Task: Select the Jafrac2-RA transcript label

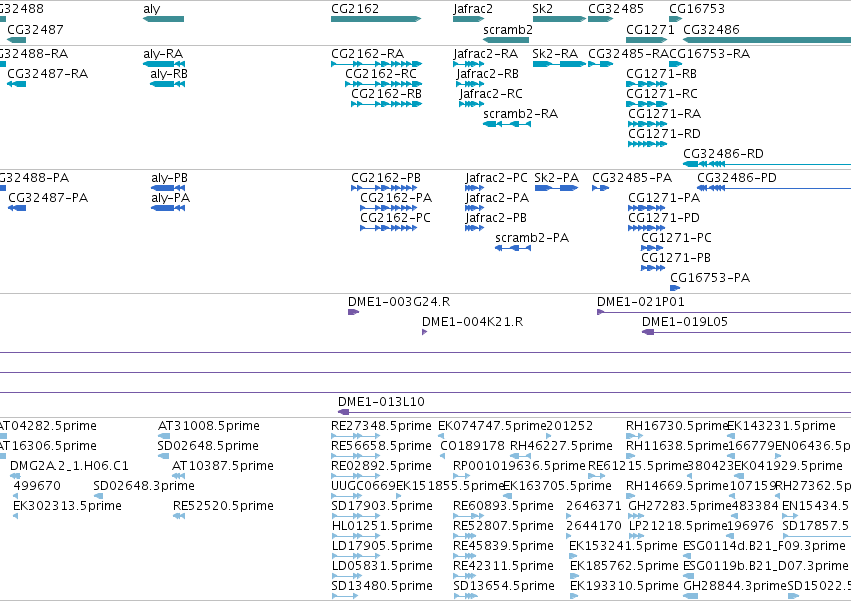Action: (x=486, y=54)
